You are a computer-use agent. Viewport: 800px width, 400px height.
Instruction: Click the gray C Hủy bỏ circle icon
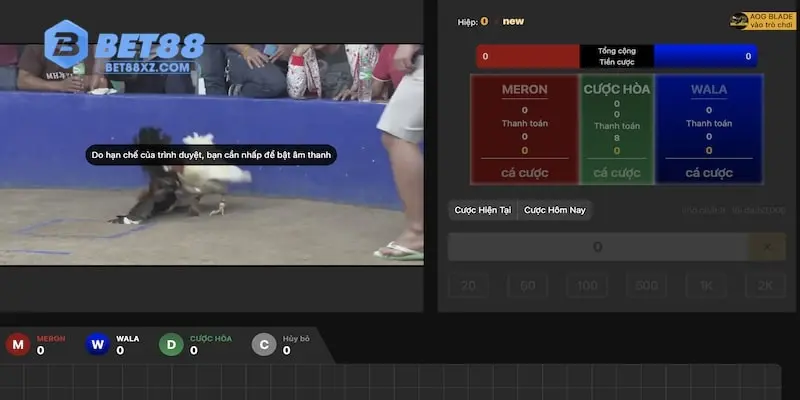coord(264,345)
